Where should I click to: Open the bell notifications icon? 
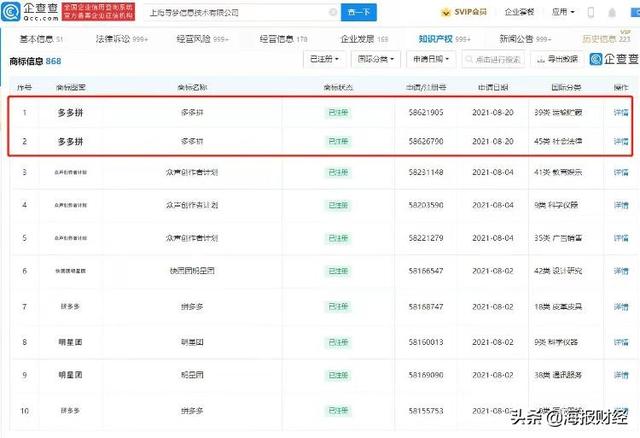click(612, 13)
